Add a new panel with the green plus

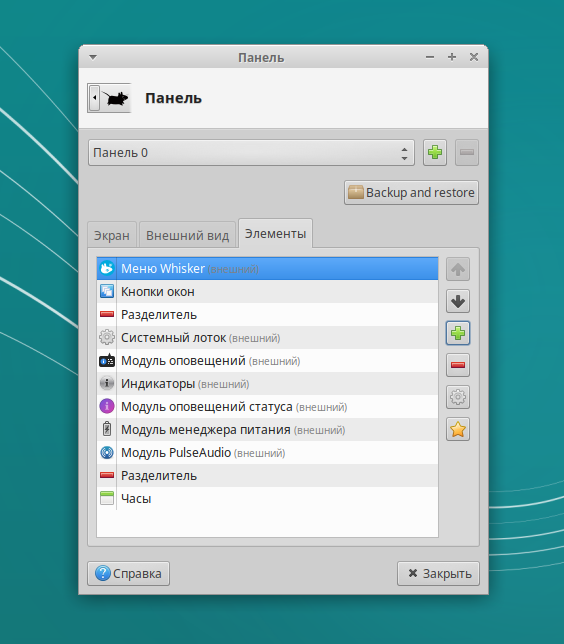[x=435, y=152]
